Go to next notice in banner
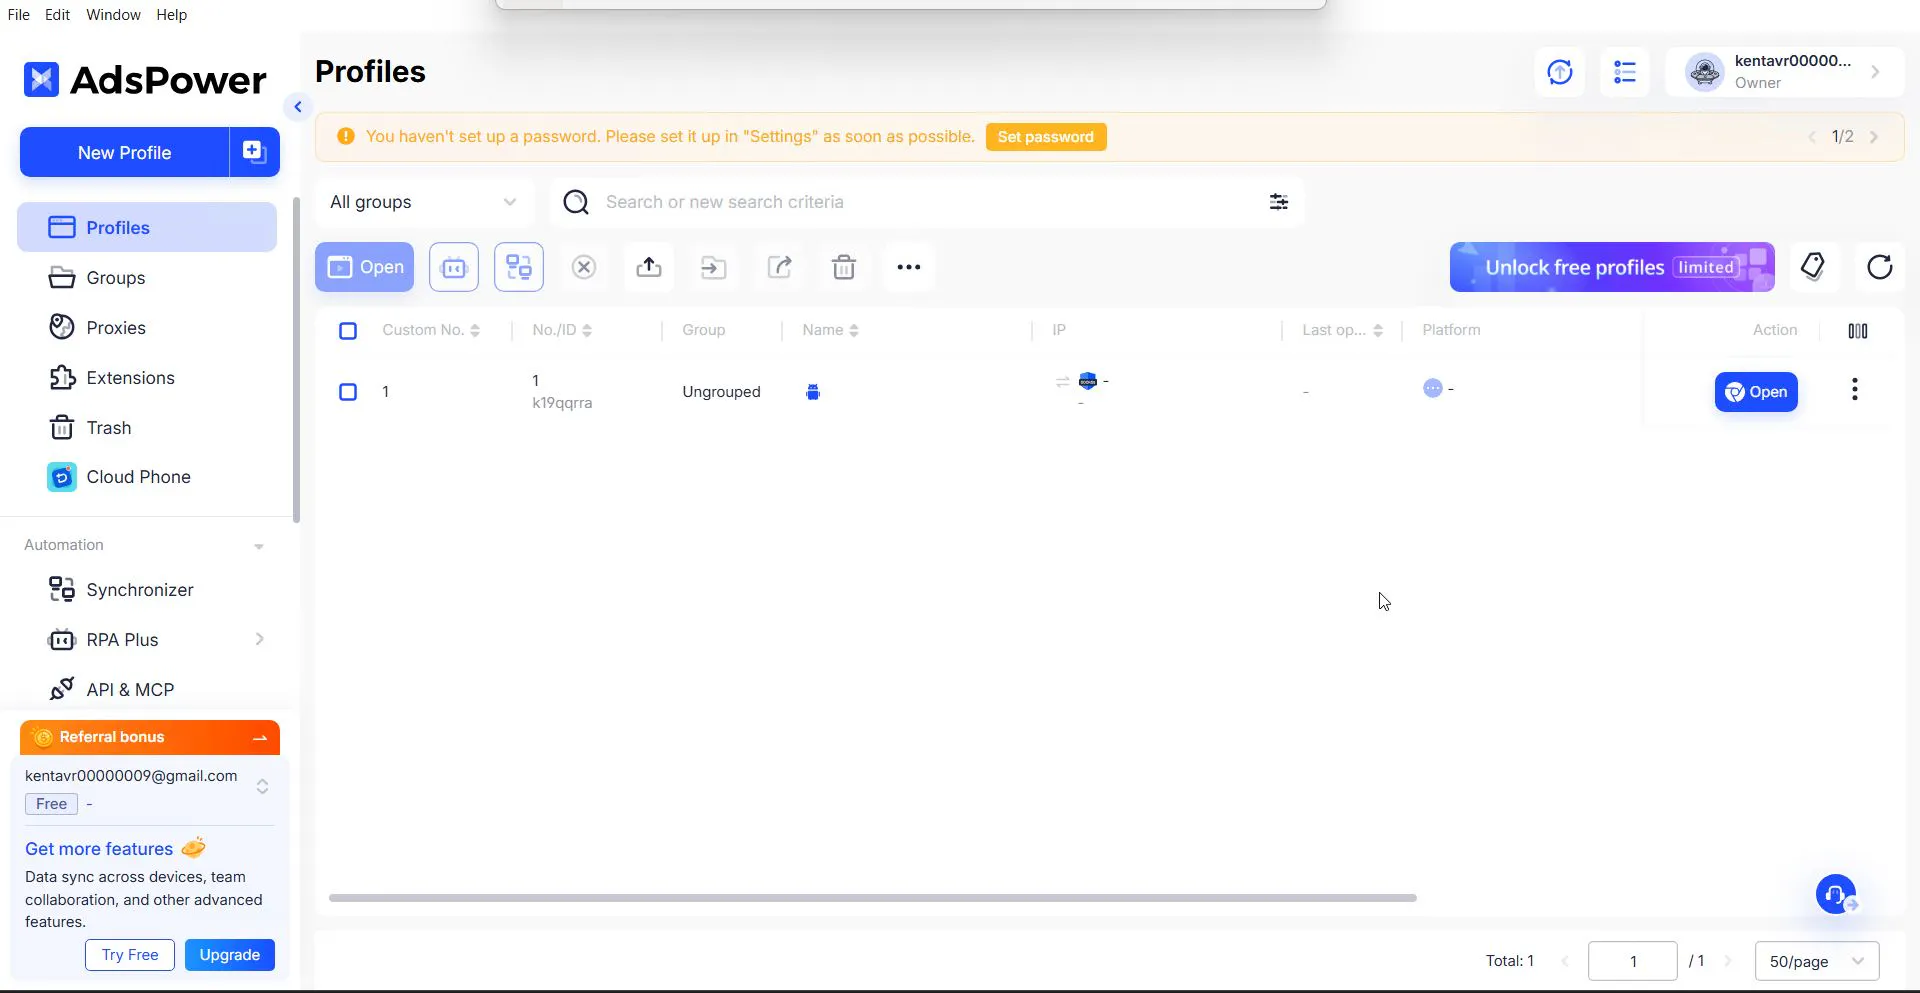Viewport: 1920px width, 993px height. tap(1874, 137)
